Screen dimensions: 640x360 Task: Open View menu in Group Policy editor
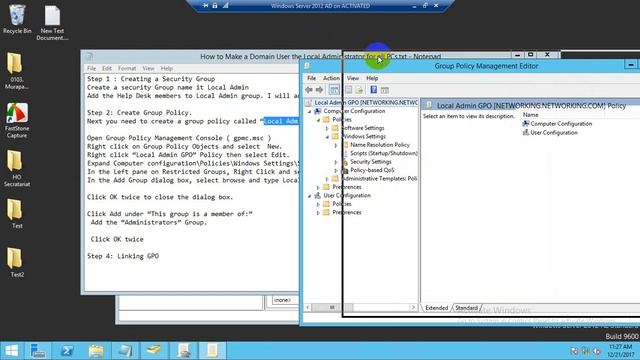click(353, 78)
